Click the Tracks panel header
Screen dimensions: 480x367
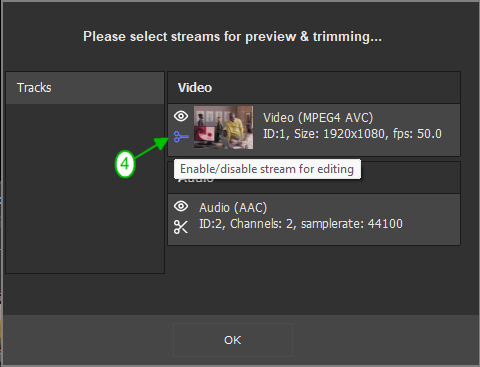[x=85, y=88]
